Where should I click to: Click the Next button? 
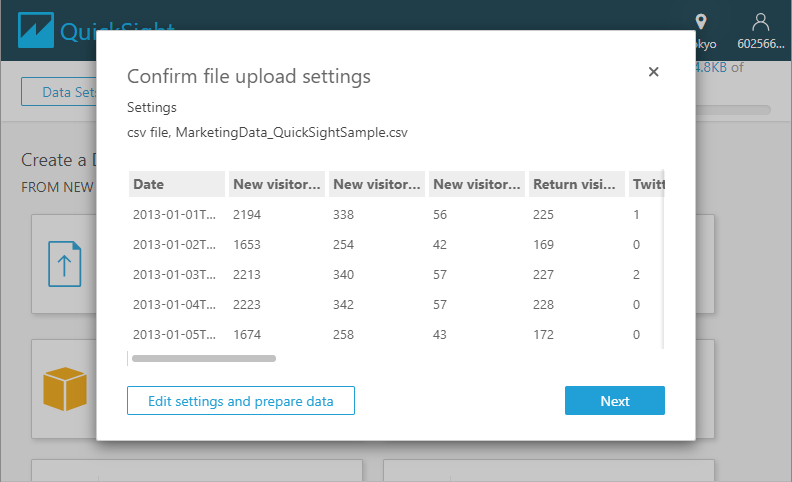614,401
